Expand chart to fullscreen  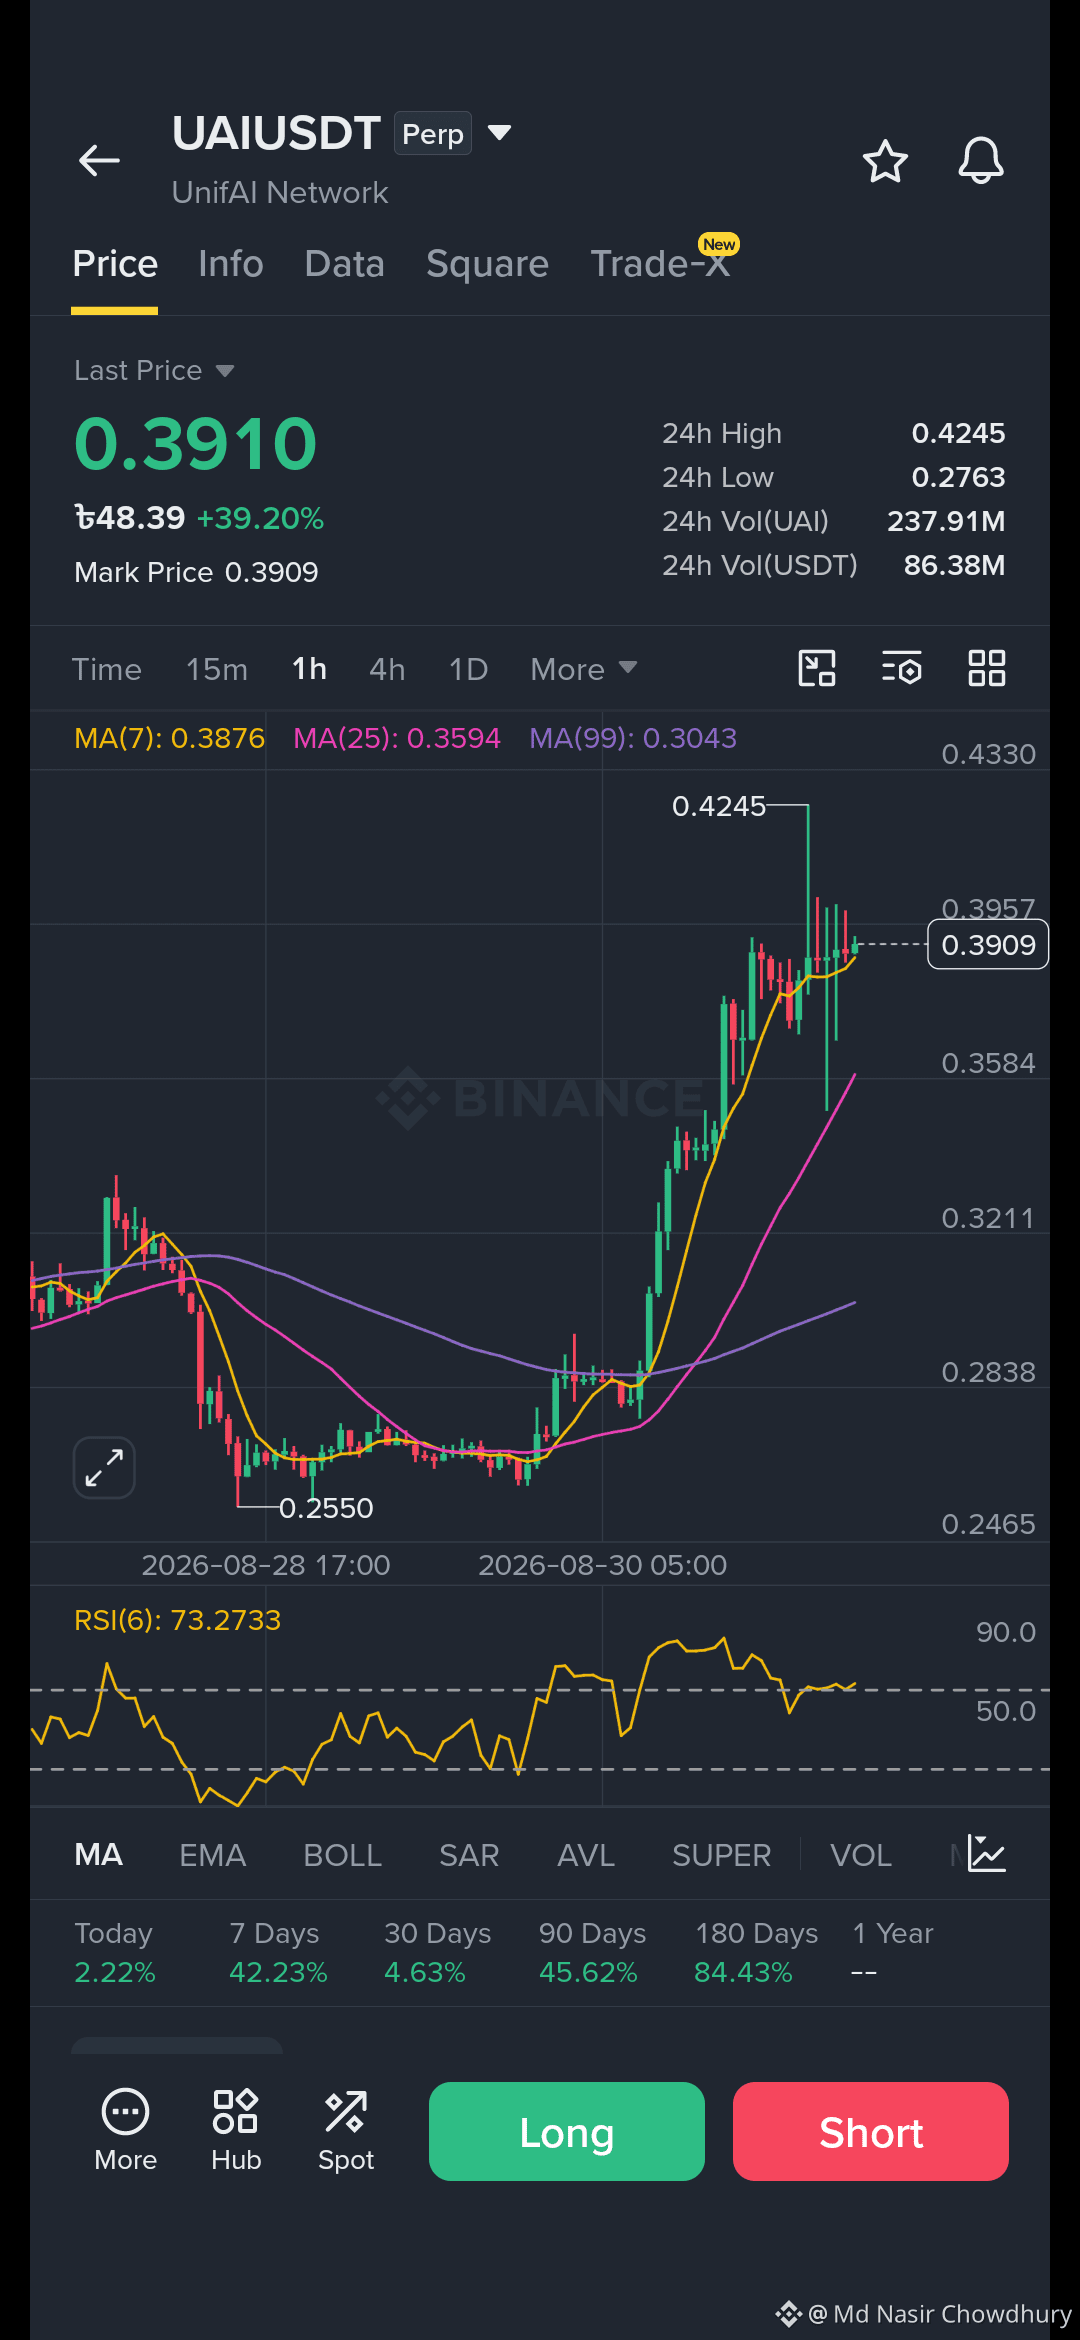(x=104, y=1468)
